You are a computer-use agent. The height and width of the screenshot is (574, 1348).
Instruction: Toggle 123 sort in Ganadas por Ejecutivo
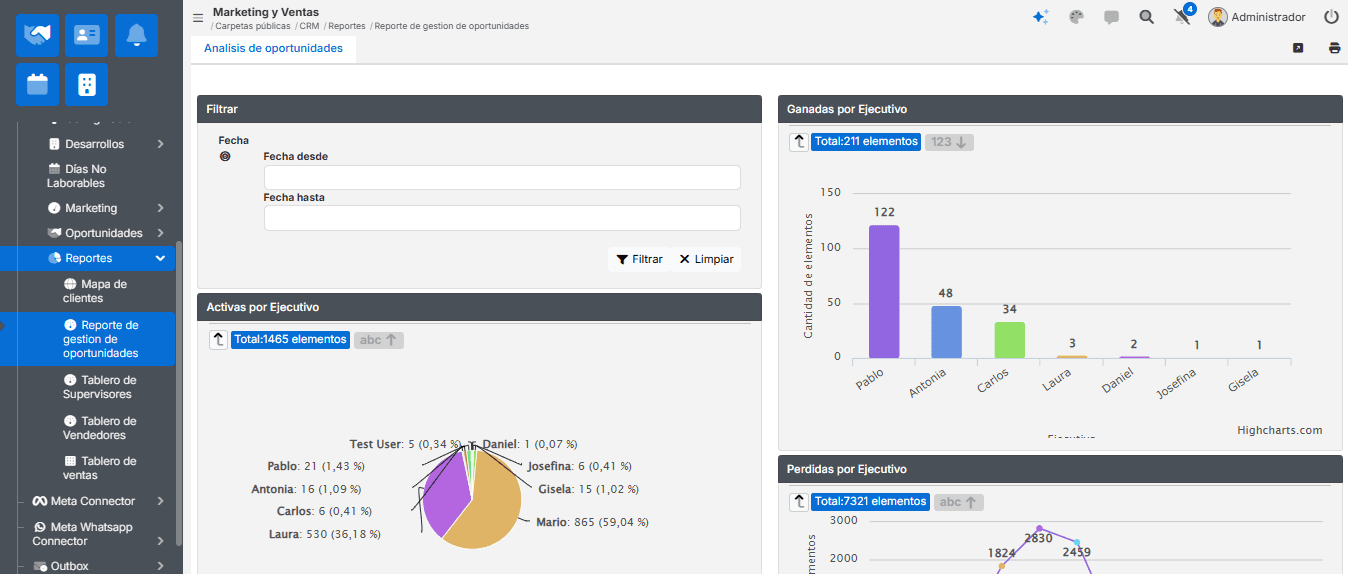[949, 142]
